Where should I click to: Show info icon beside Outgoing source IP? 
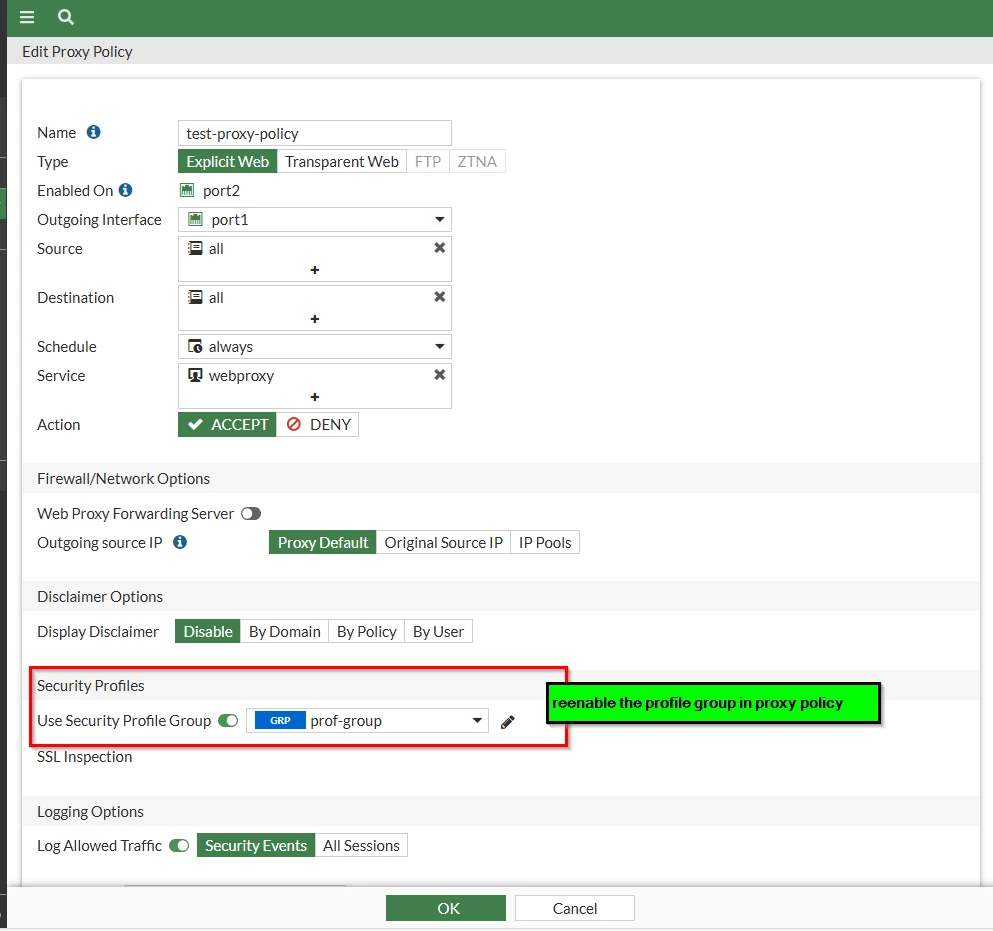tap(180, 542)
